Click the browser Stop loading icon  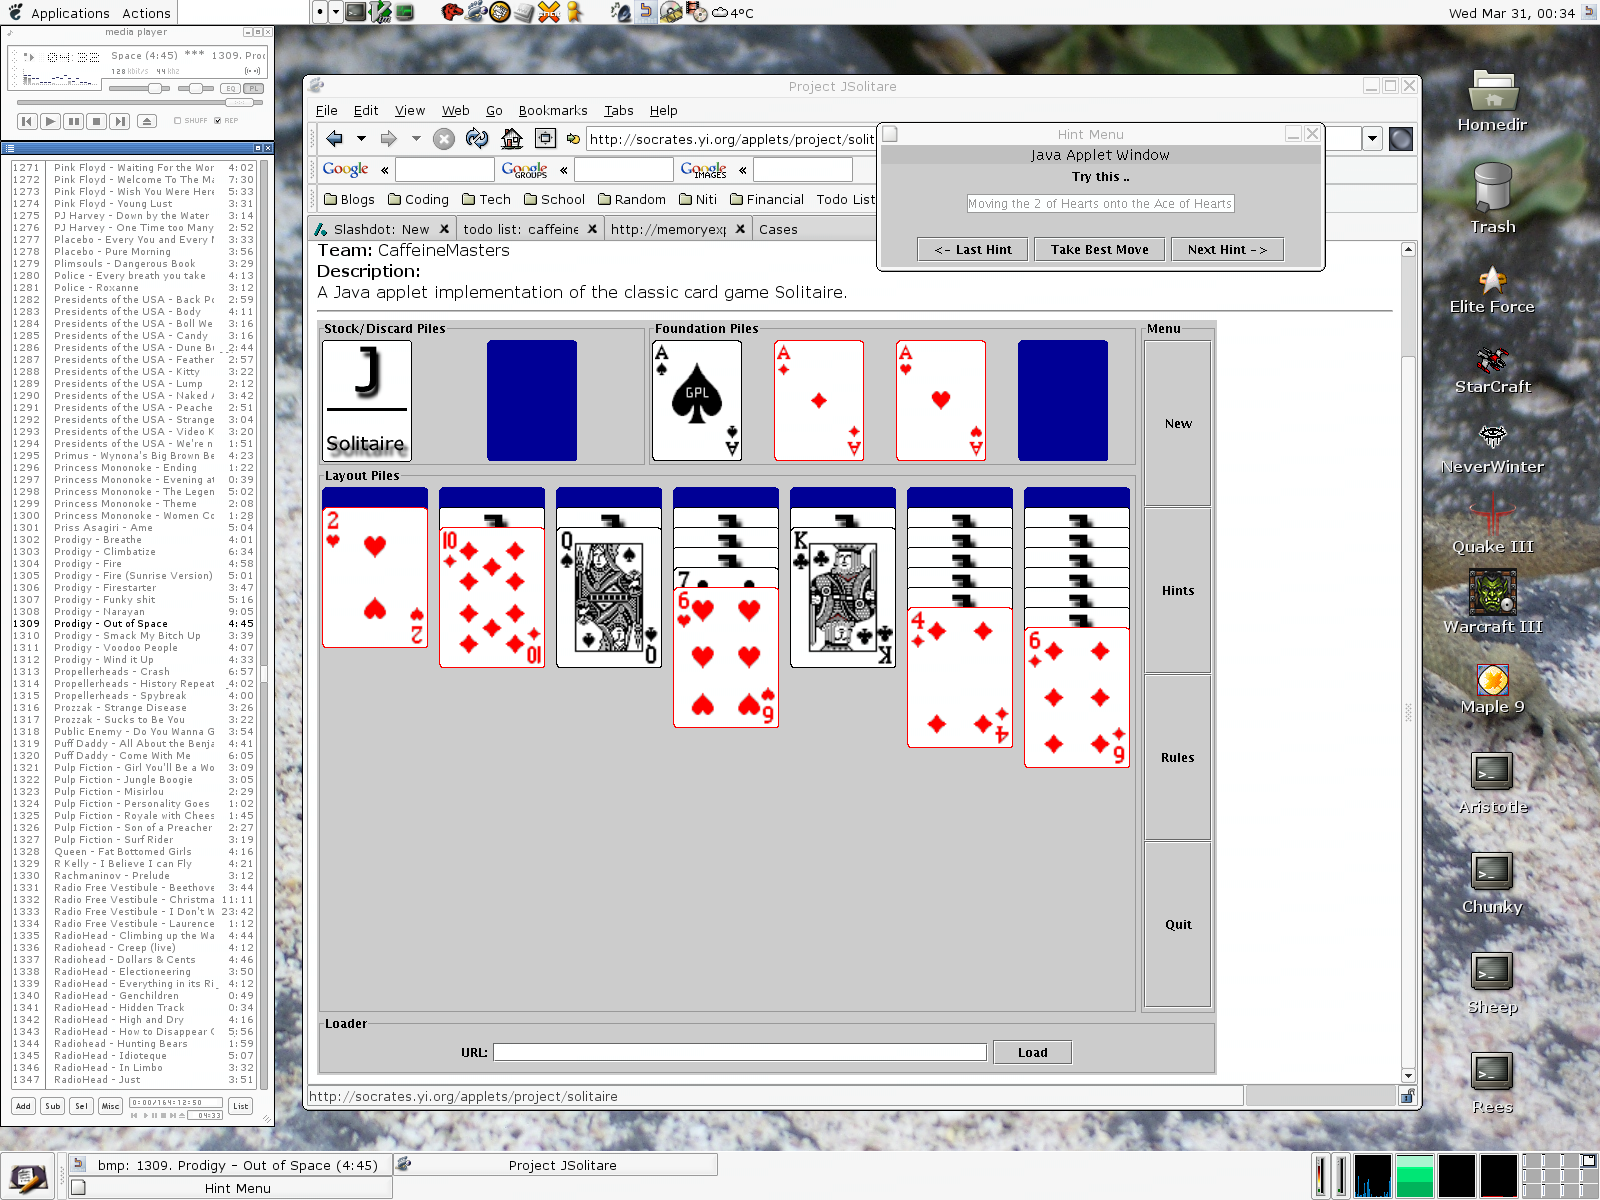444,139
